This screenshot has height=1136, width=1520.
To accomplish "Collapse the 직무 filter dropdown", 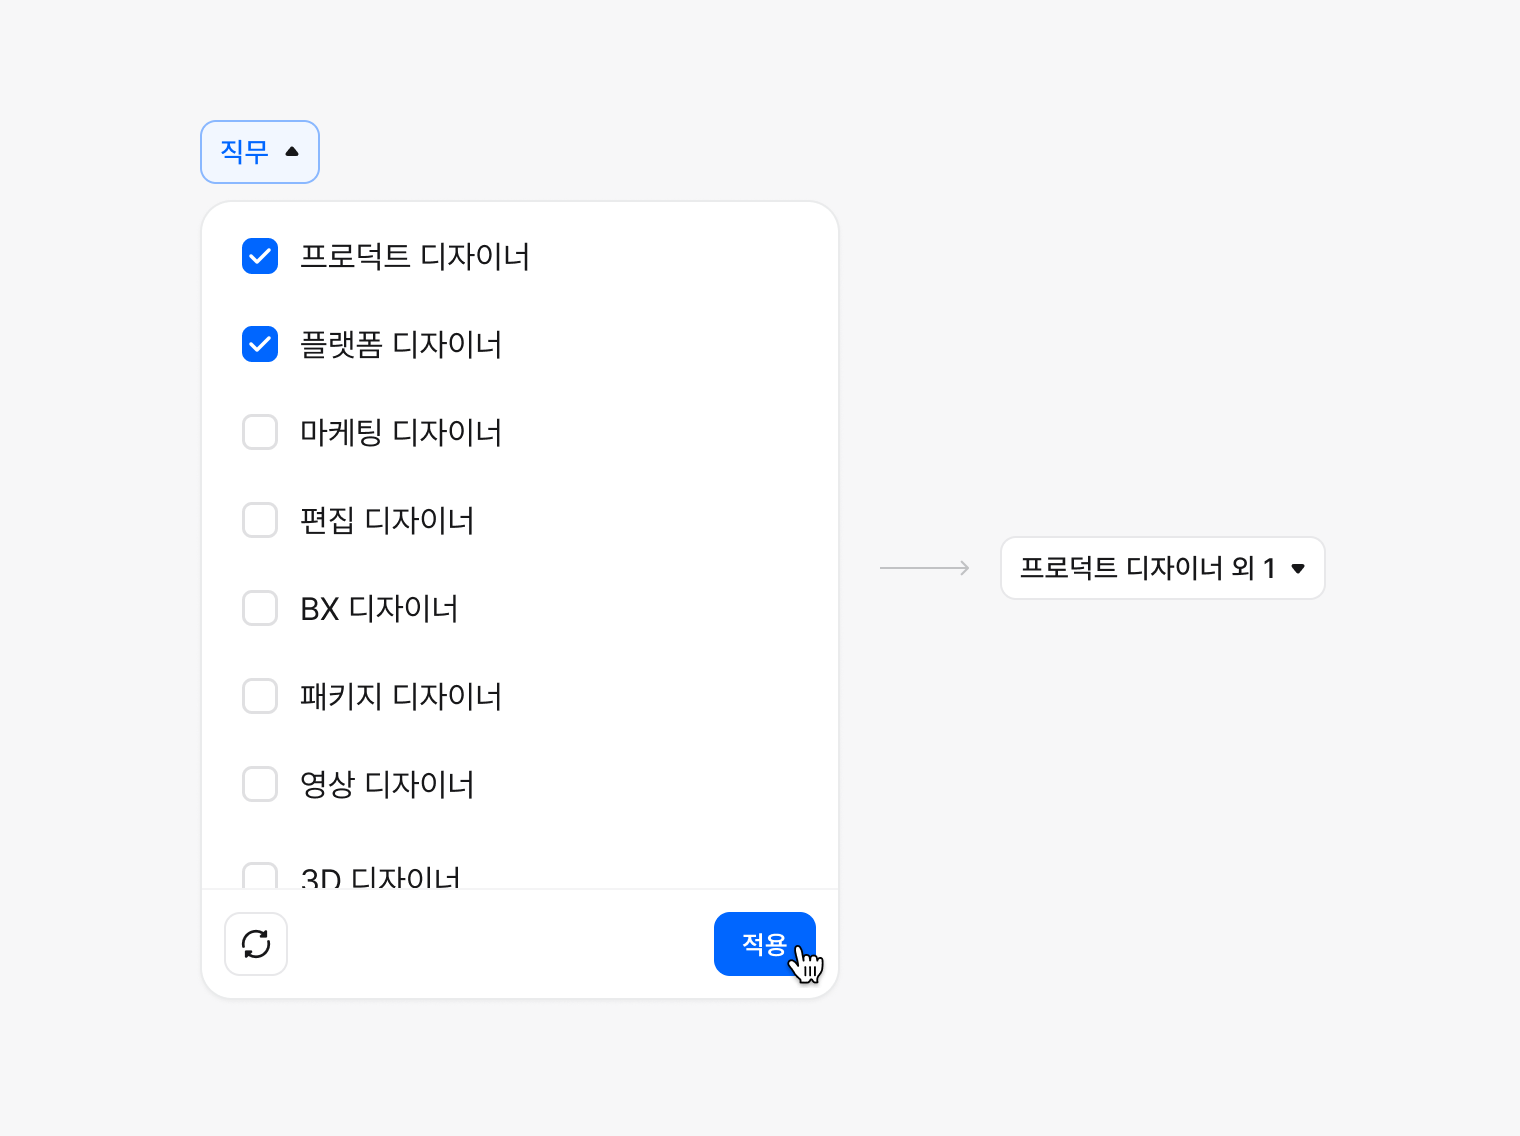I will 259,152.
